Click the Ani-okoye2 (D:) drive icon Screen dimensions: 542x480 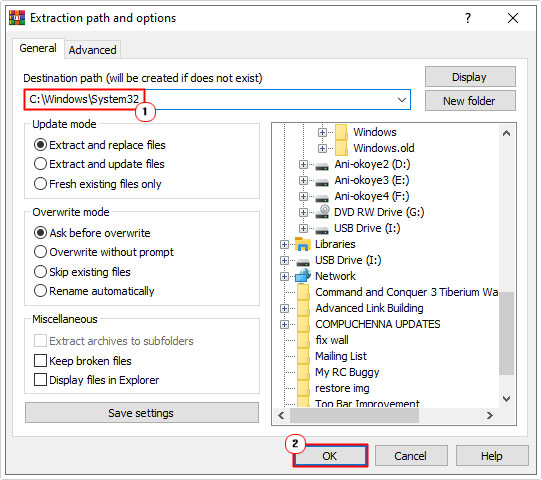coord(322,166)
